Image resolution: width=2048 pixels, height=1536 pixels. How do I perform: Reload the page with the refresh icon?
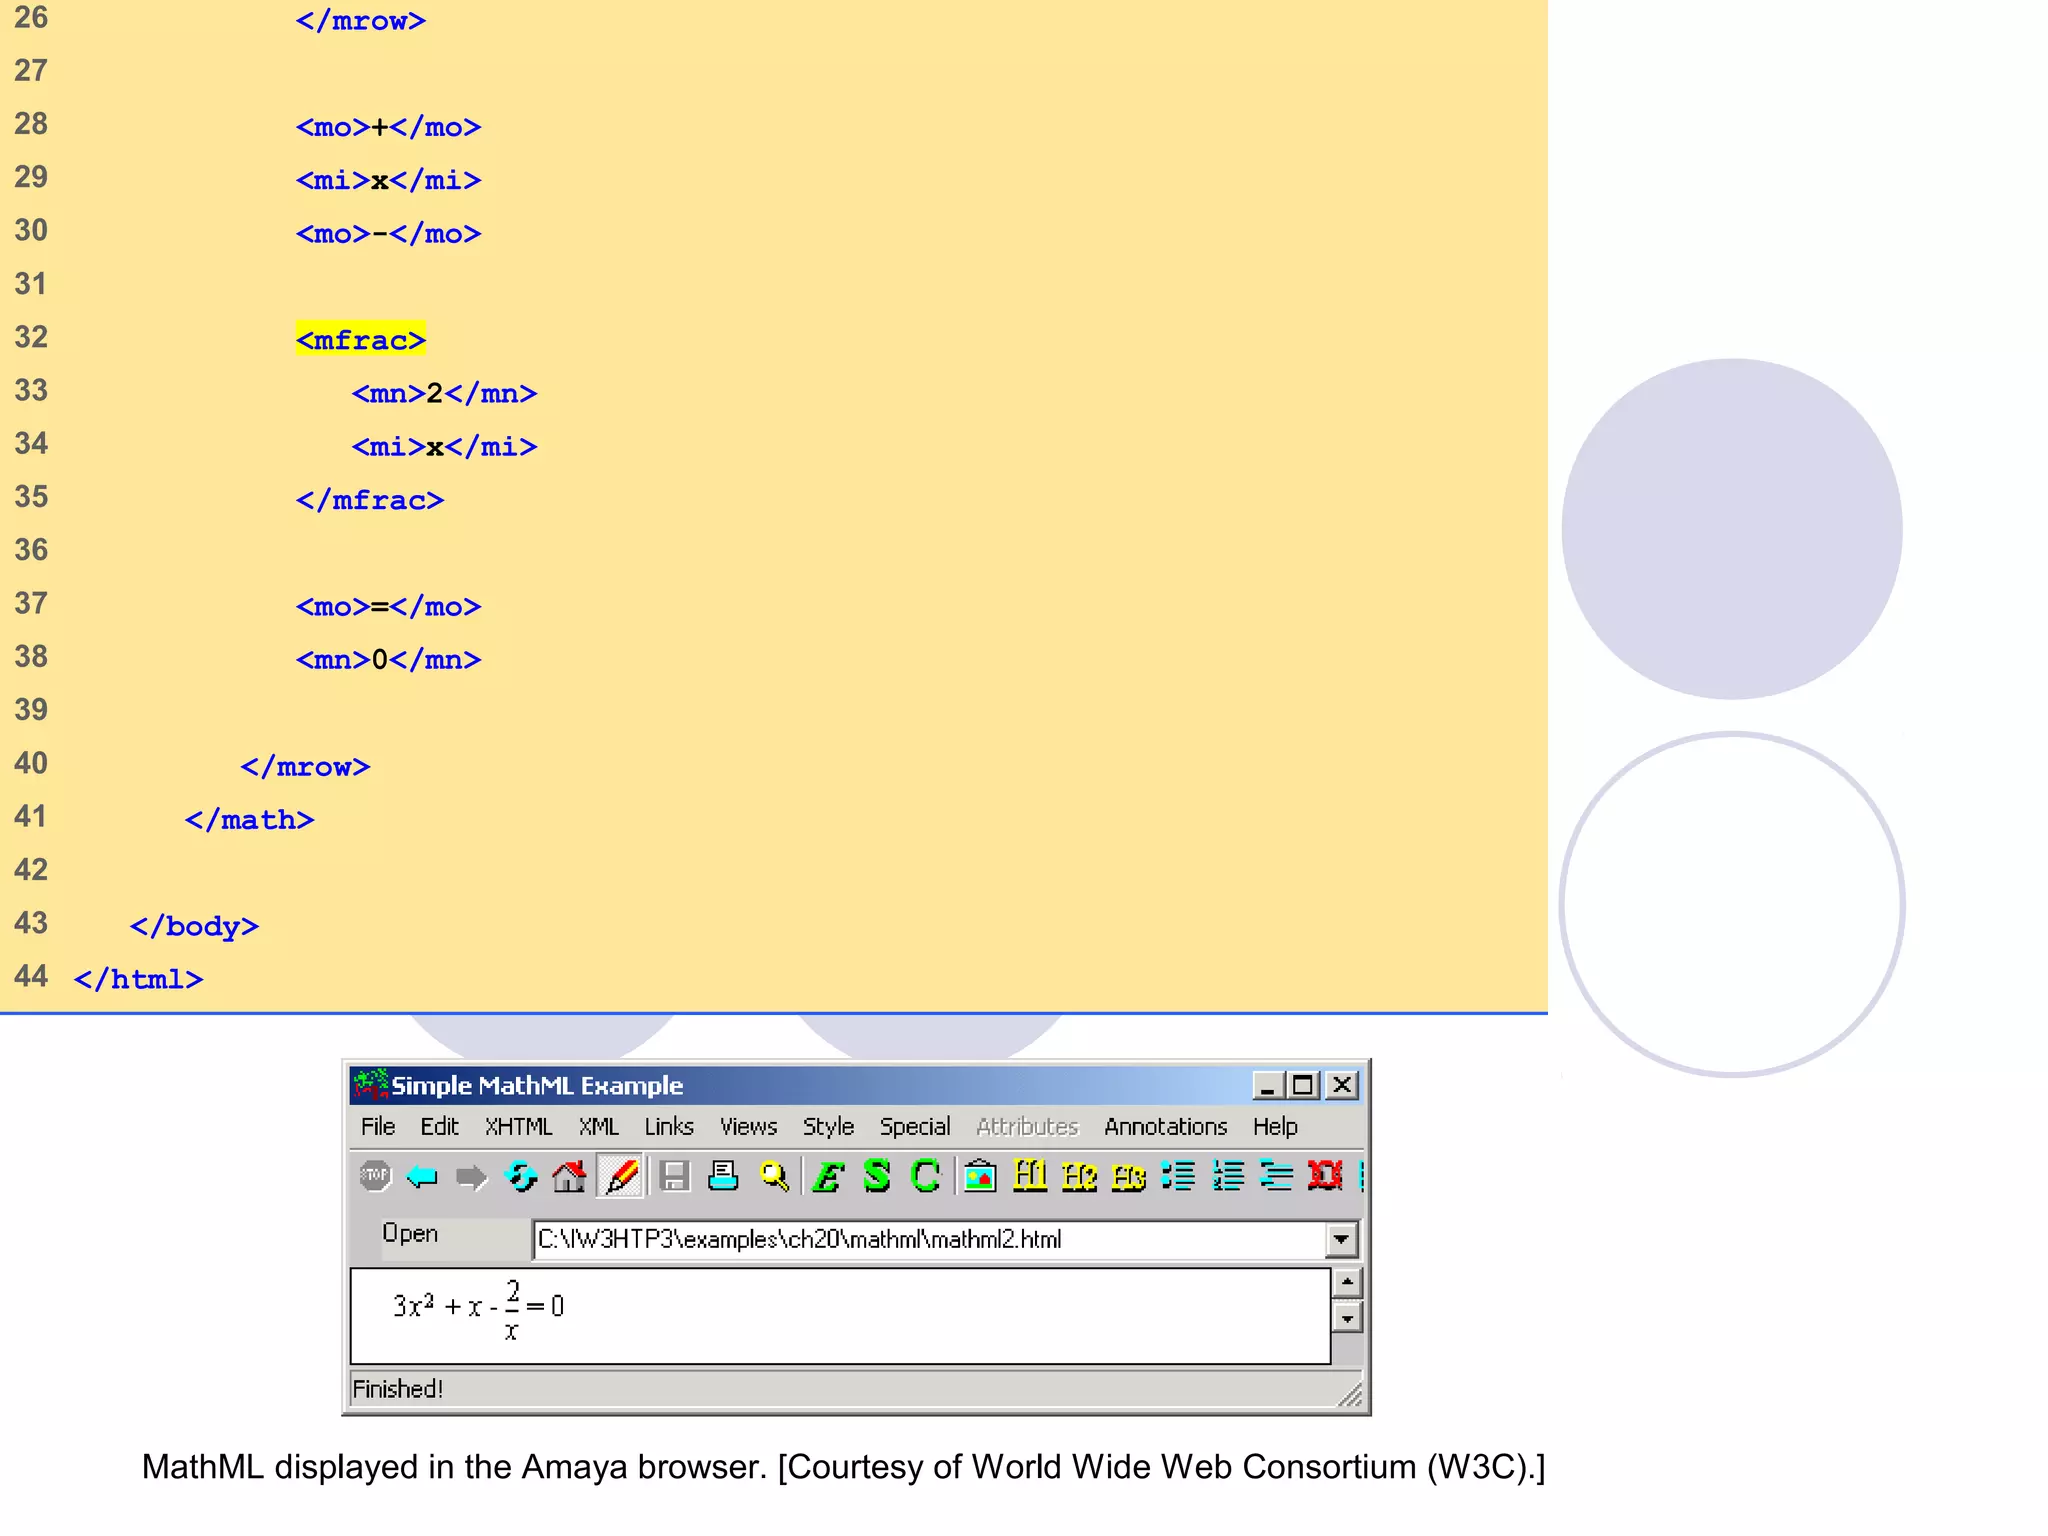pyautogui.click(x=521, y=1176)
